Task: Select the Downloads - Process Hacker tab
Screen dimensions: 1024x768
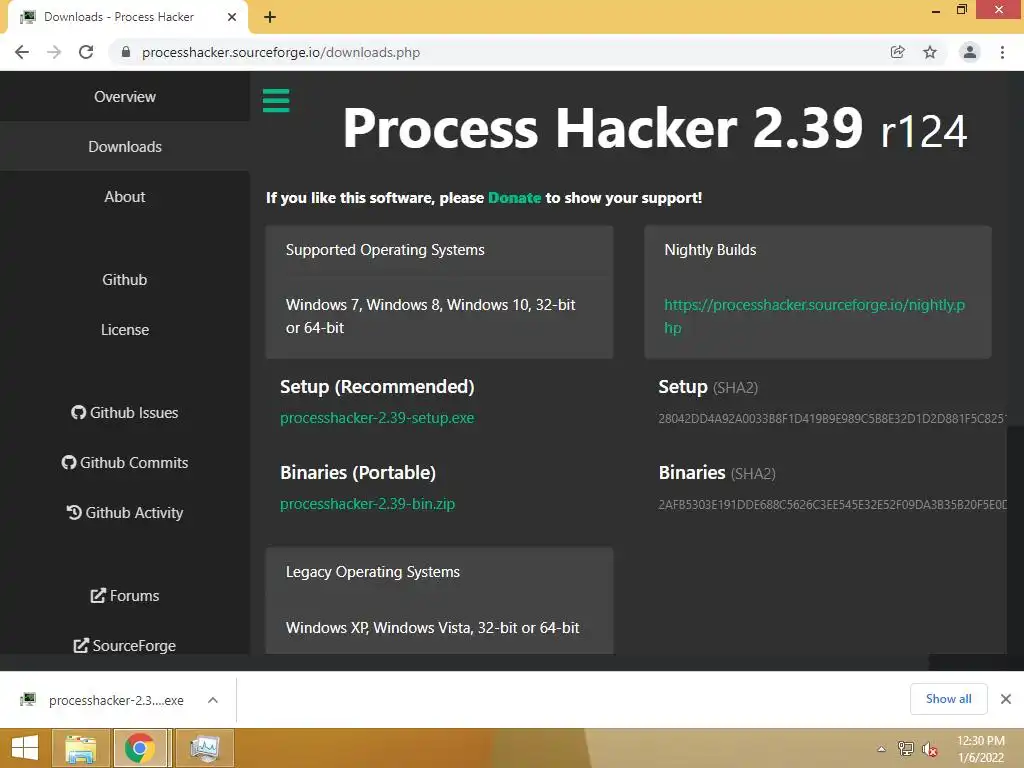Action: [127, 17]
